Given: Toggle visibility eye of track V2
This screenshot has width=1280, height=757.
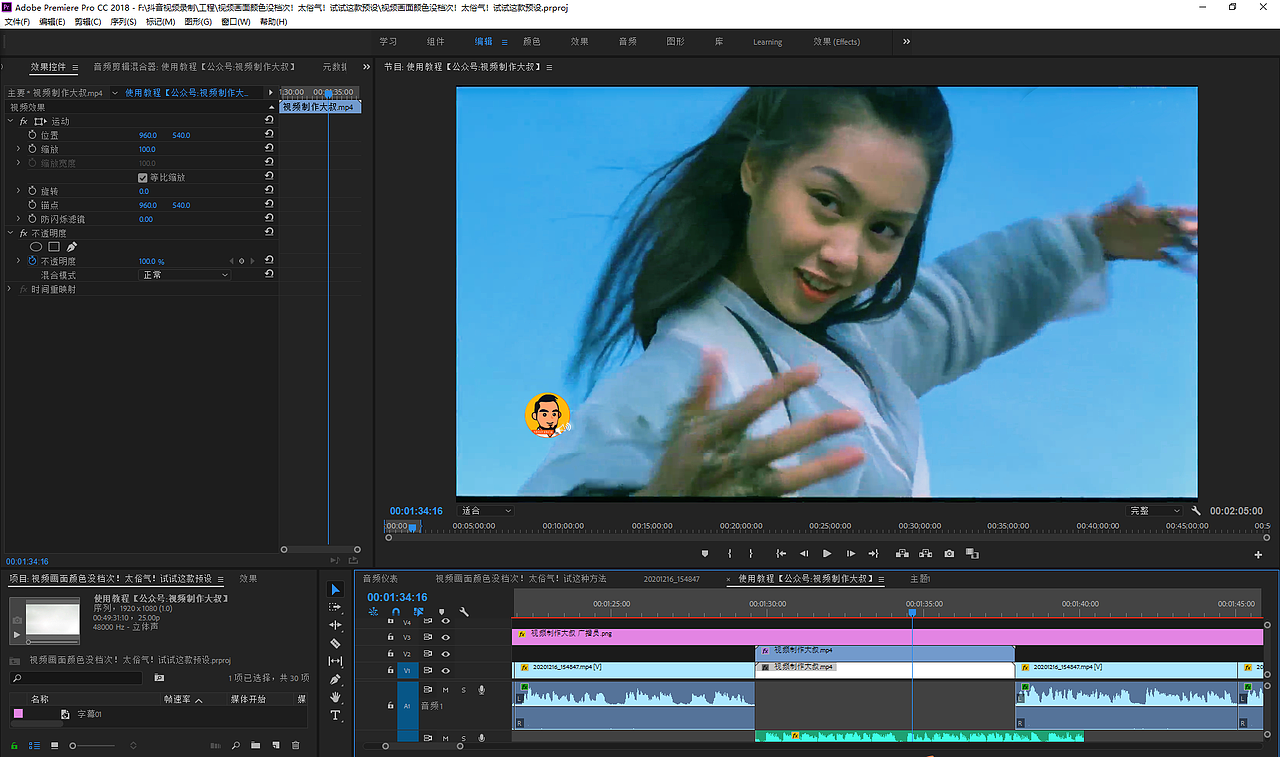Looking at the screenshot, I should tap(446, 654).
